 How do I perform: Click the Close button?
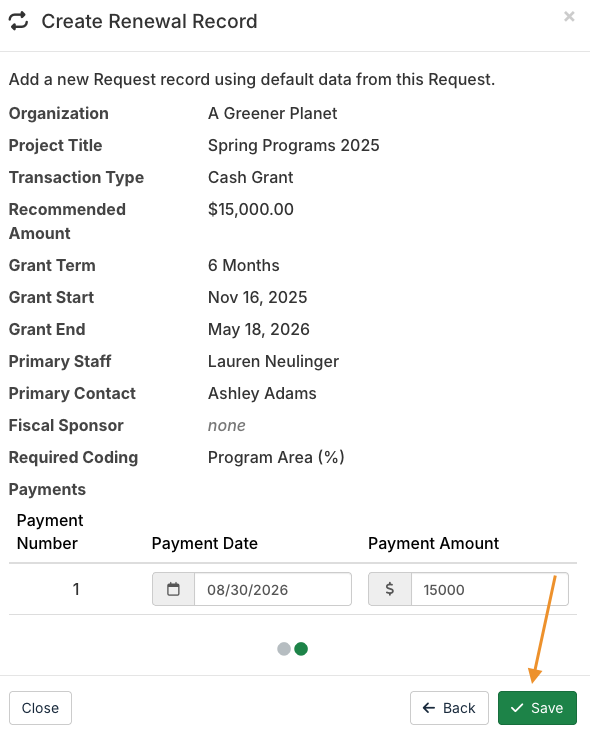coord(40,708)
